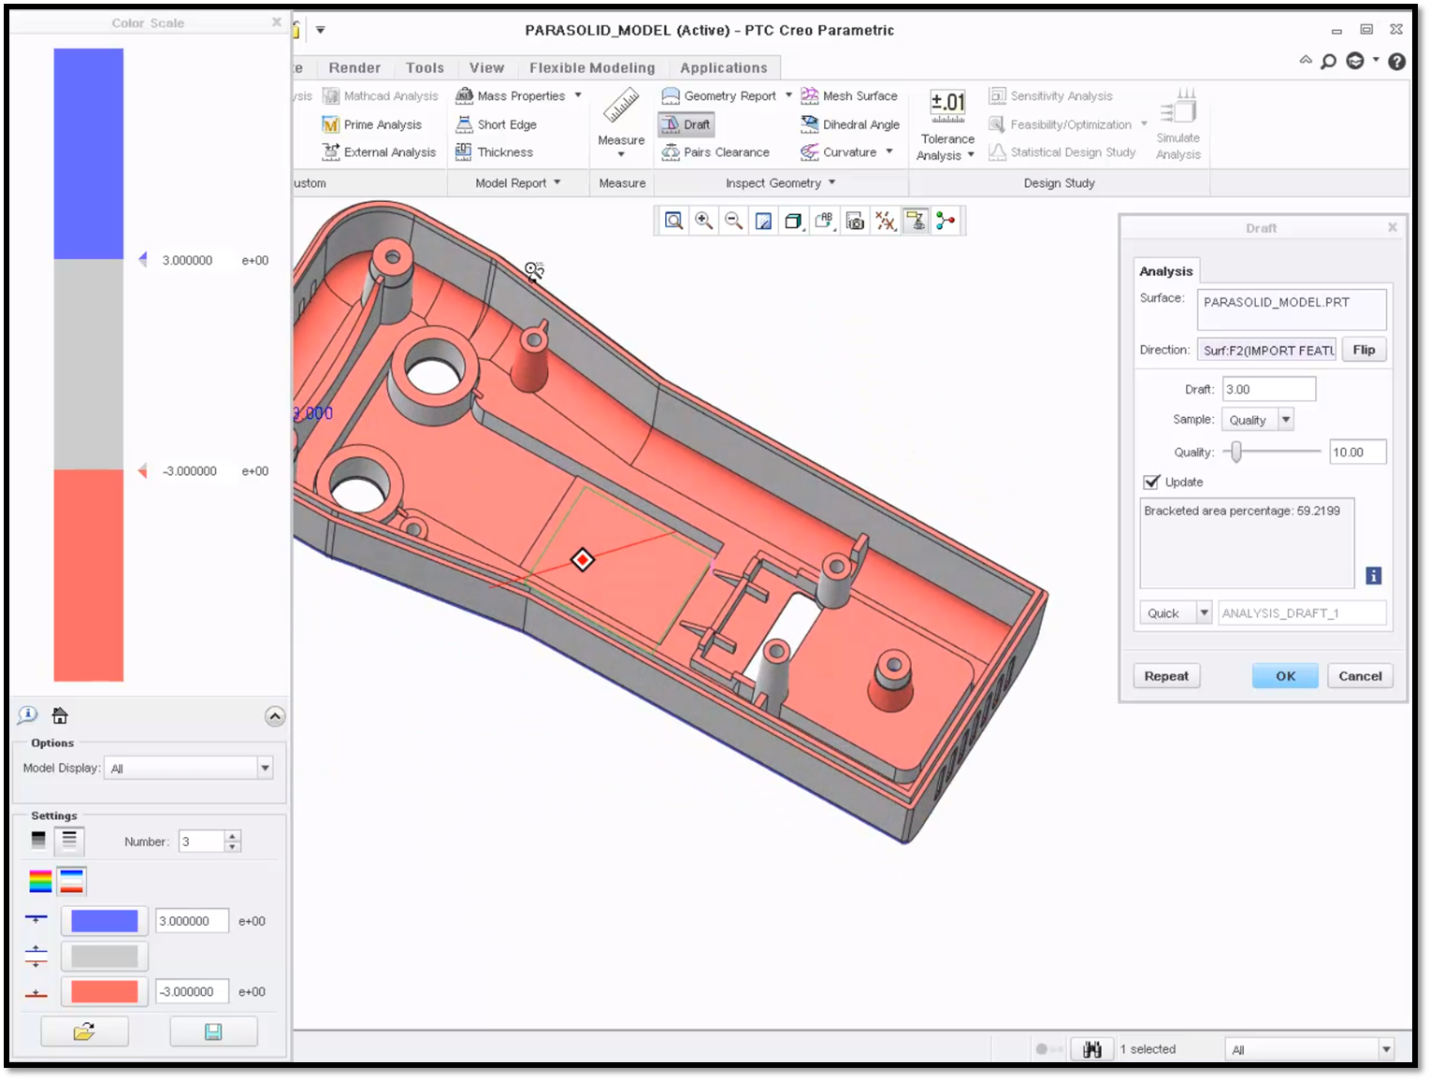The height and width of the screenshot is (1080, 1430).
Task: Open the Display Style cube icon
Action: pyautogui.click(x=794, y=221)
